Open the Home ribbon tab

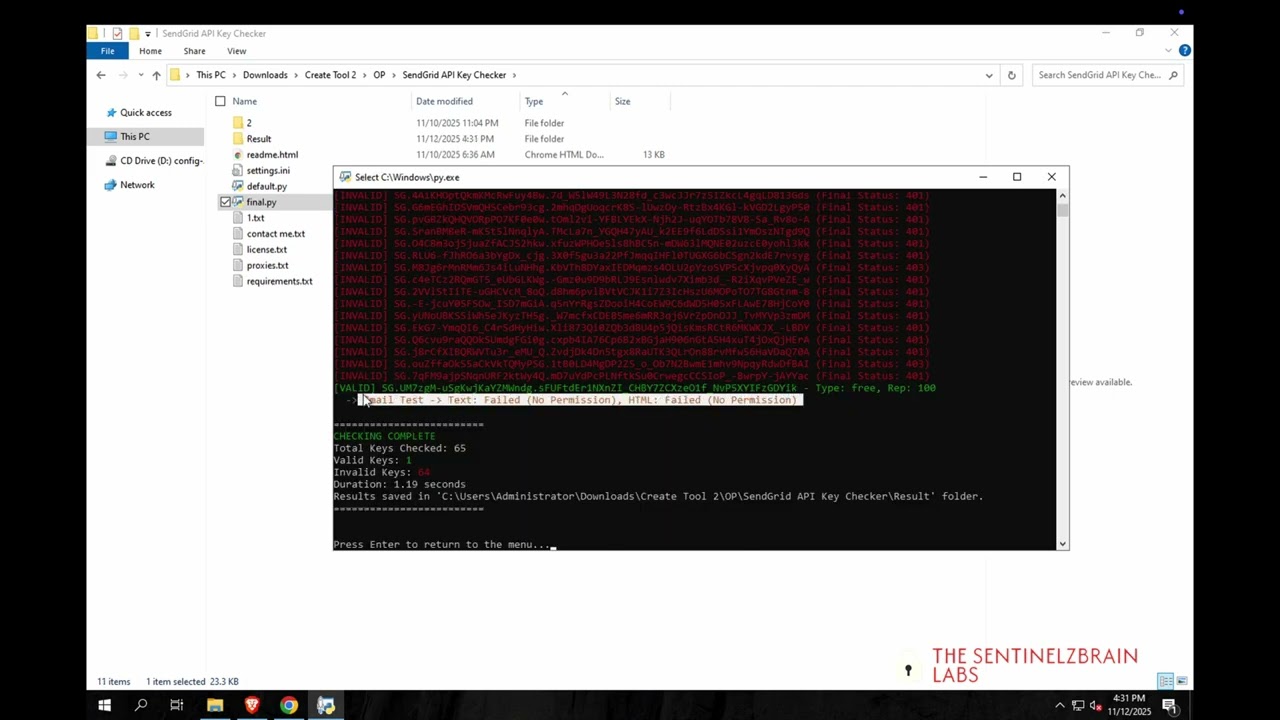(x=150, y=51)
